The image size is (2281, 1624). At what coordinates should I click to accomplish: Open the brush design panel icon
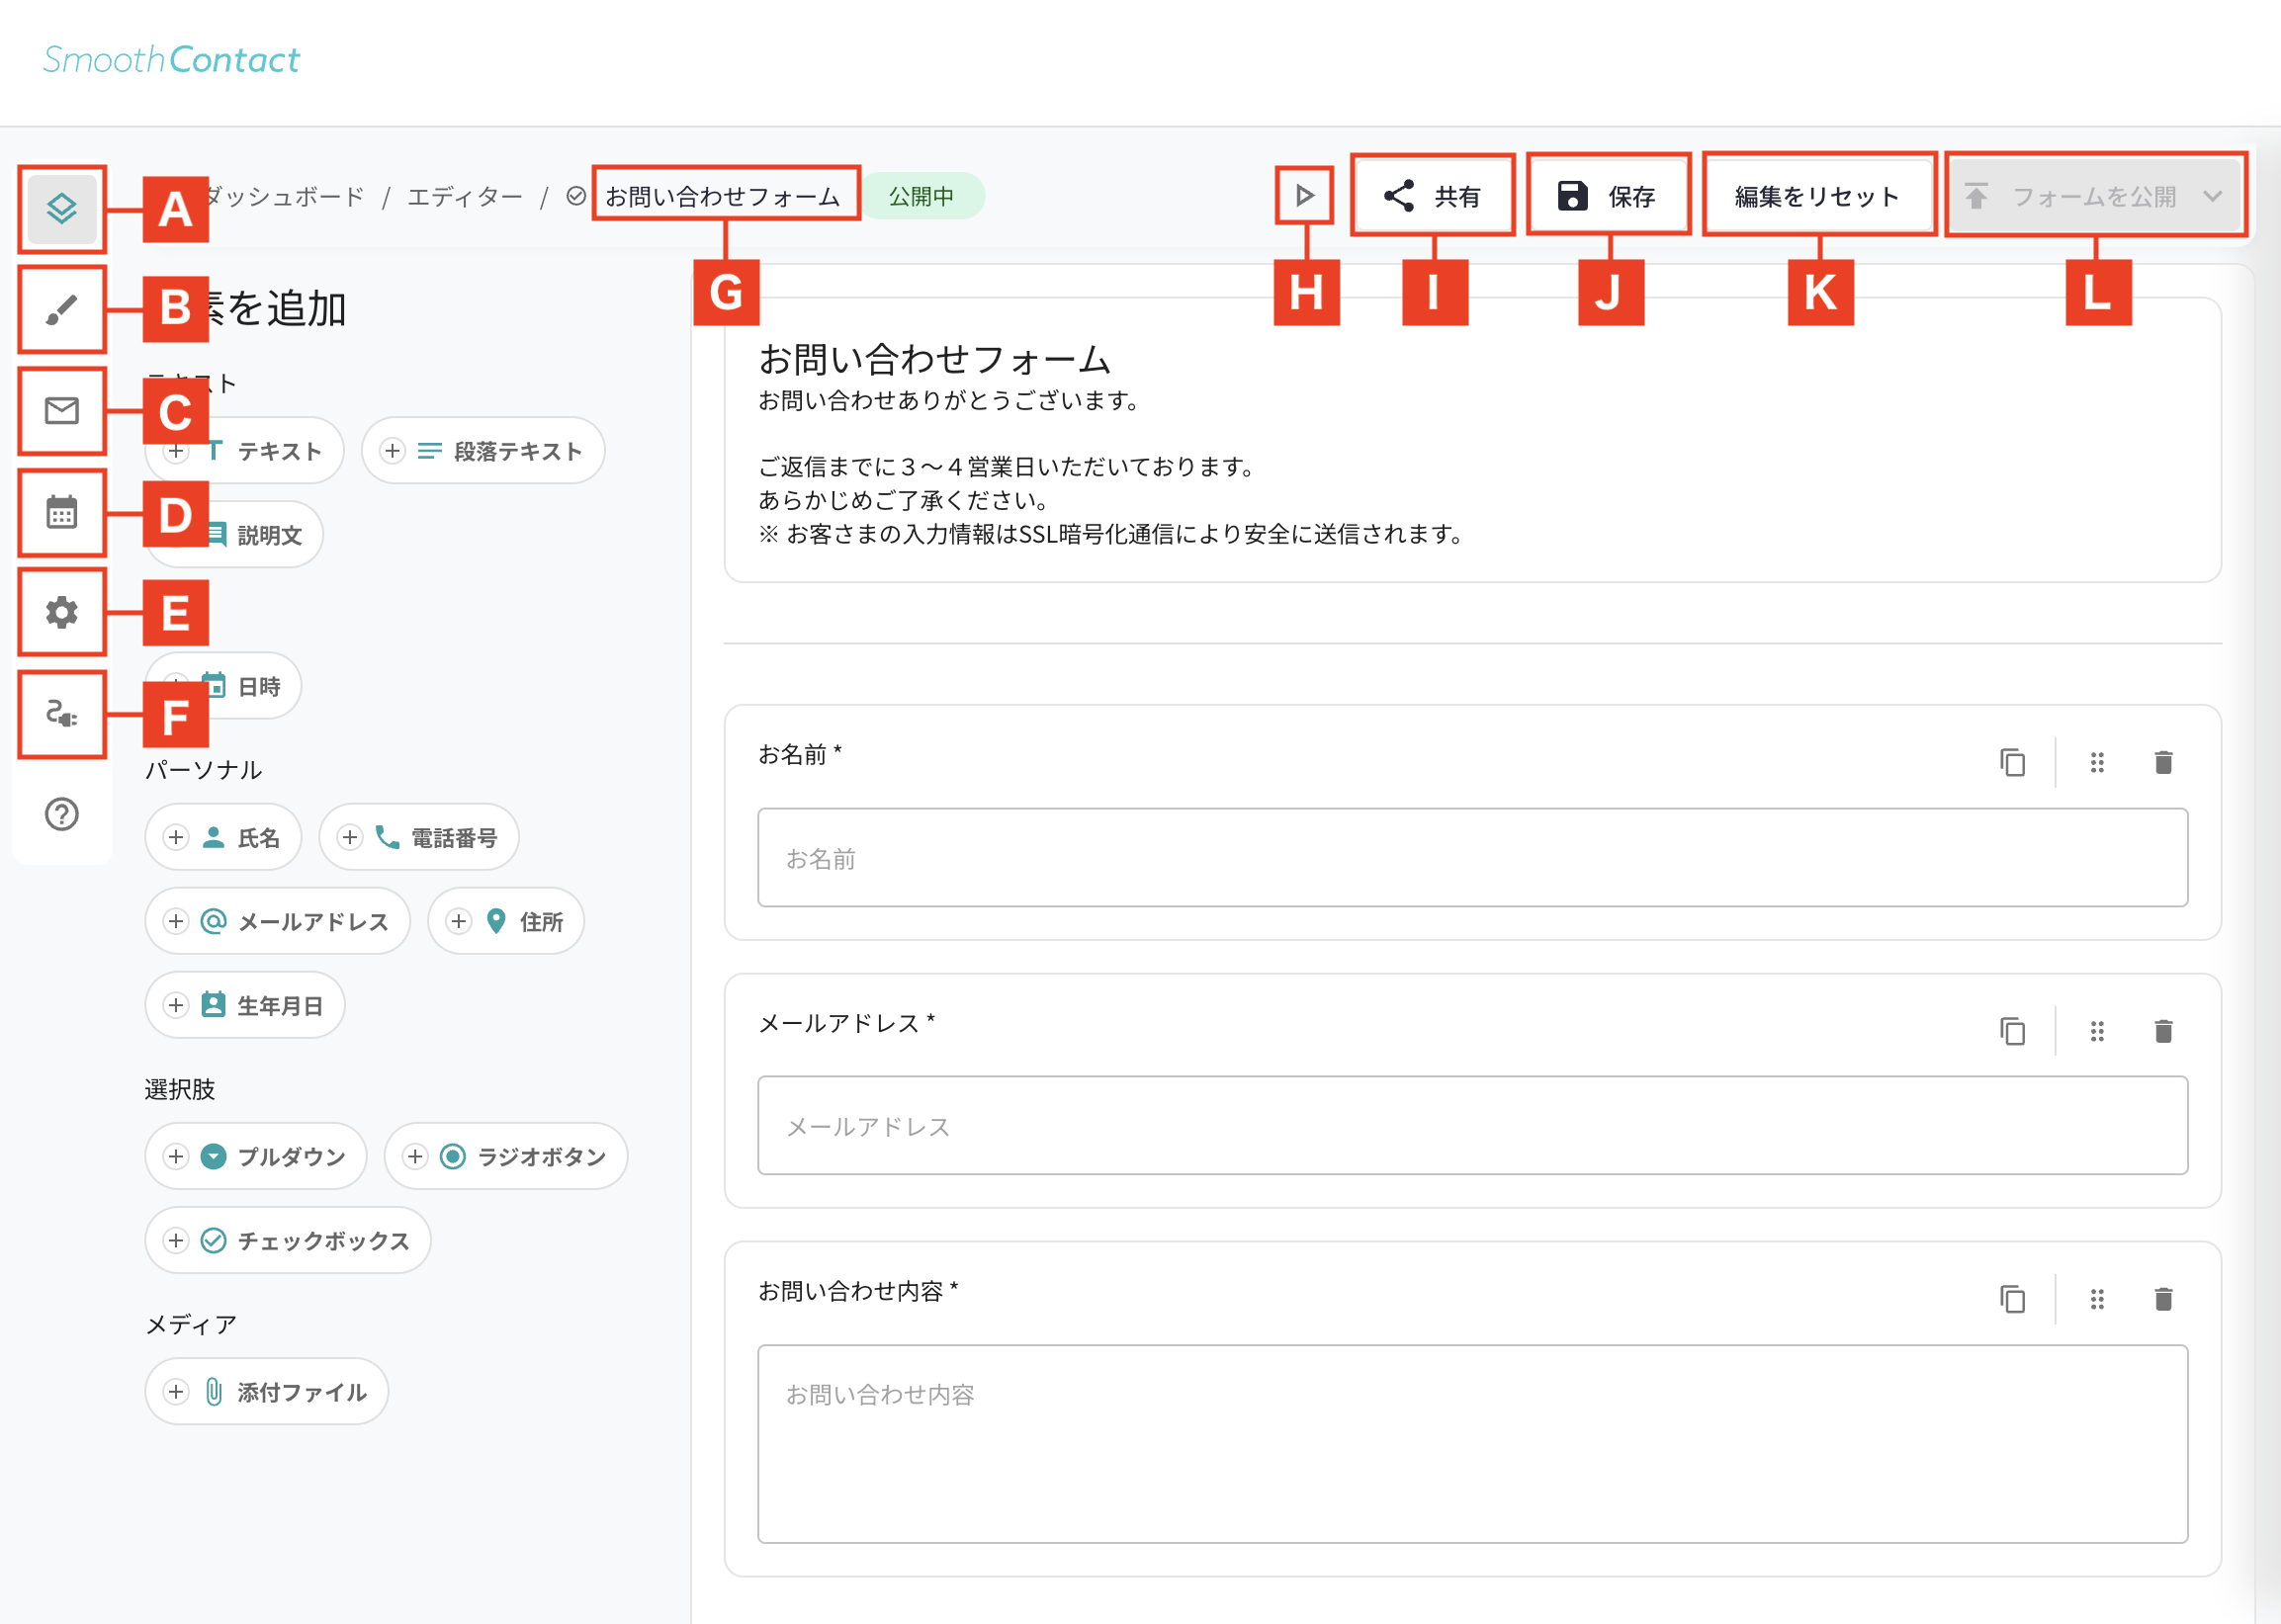(62, 310)
